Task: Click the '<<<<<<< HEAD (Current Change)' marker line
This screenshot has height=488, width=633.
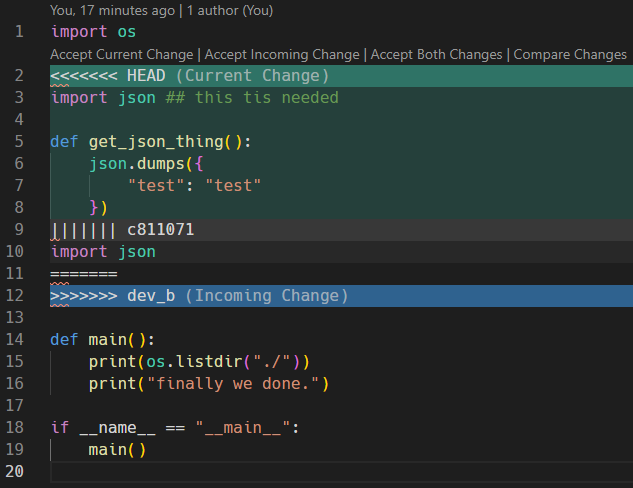Action: [x=342, y=76]
